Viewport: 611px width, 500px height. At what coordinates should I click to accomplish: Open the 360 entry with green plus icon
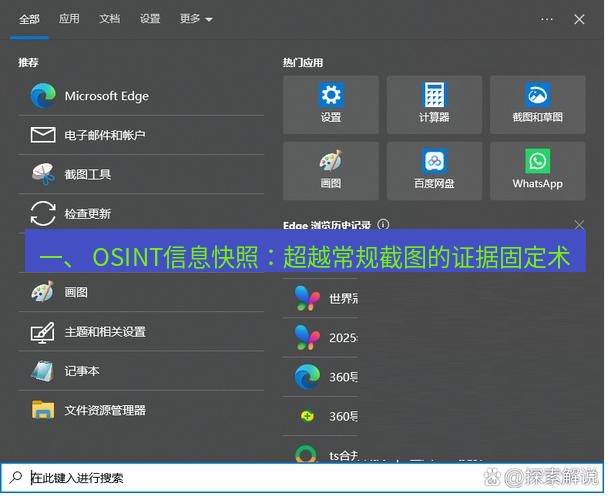click(320, 416)
